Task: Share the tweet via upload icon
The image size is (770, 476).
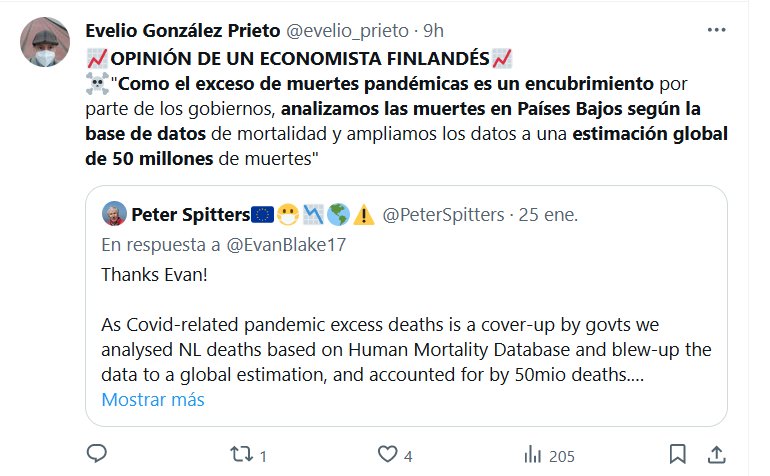Action: click(716, 455)
